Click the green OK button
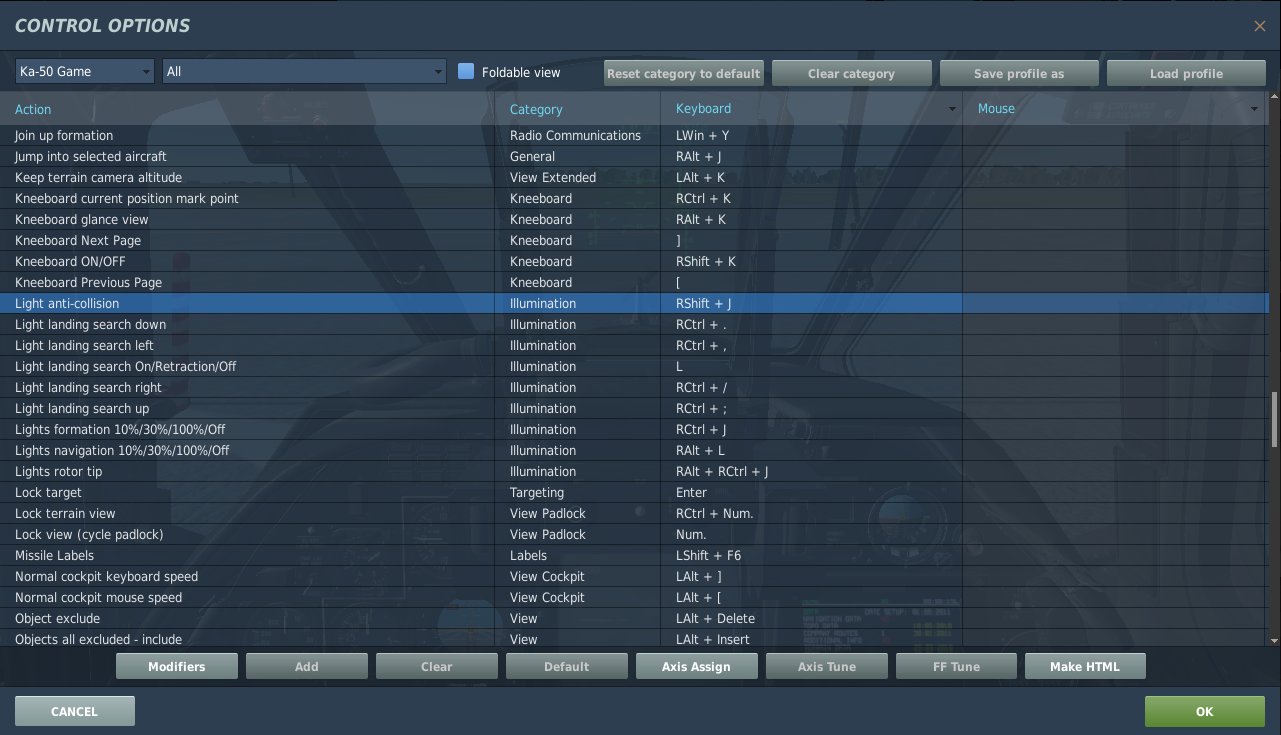 pos(1205,711)
